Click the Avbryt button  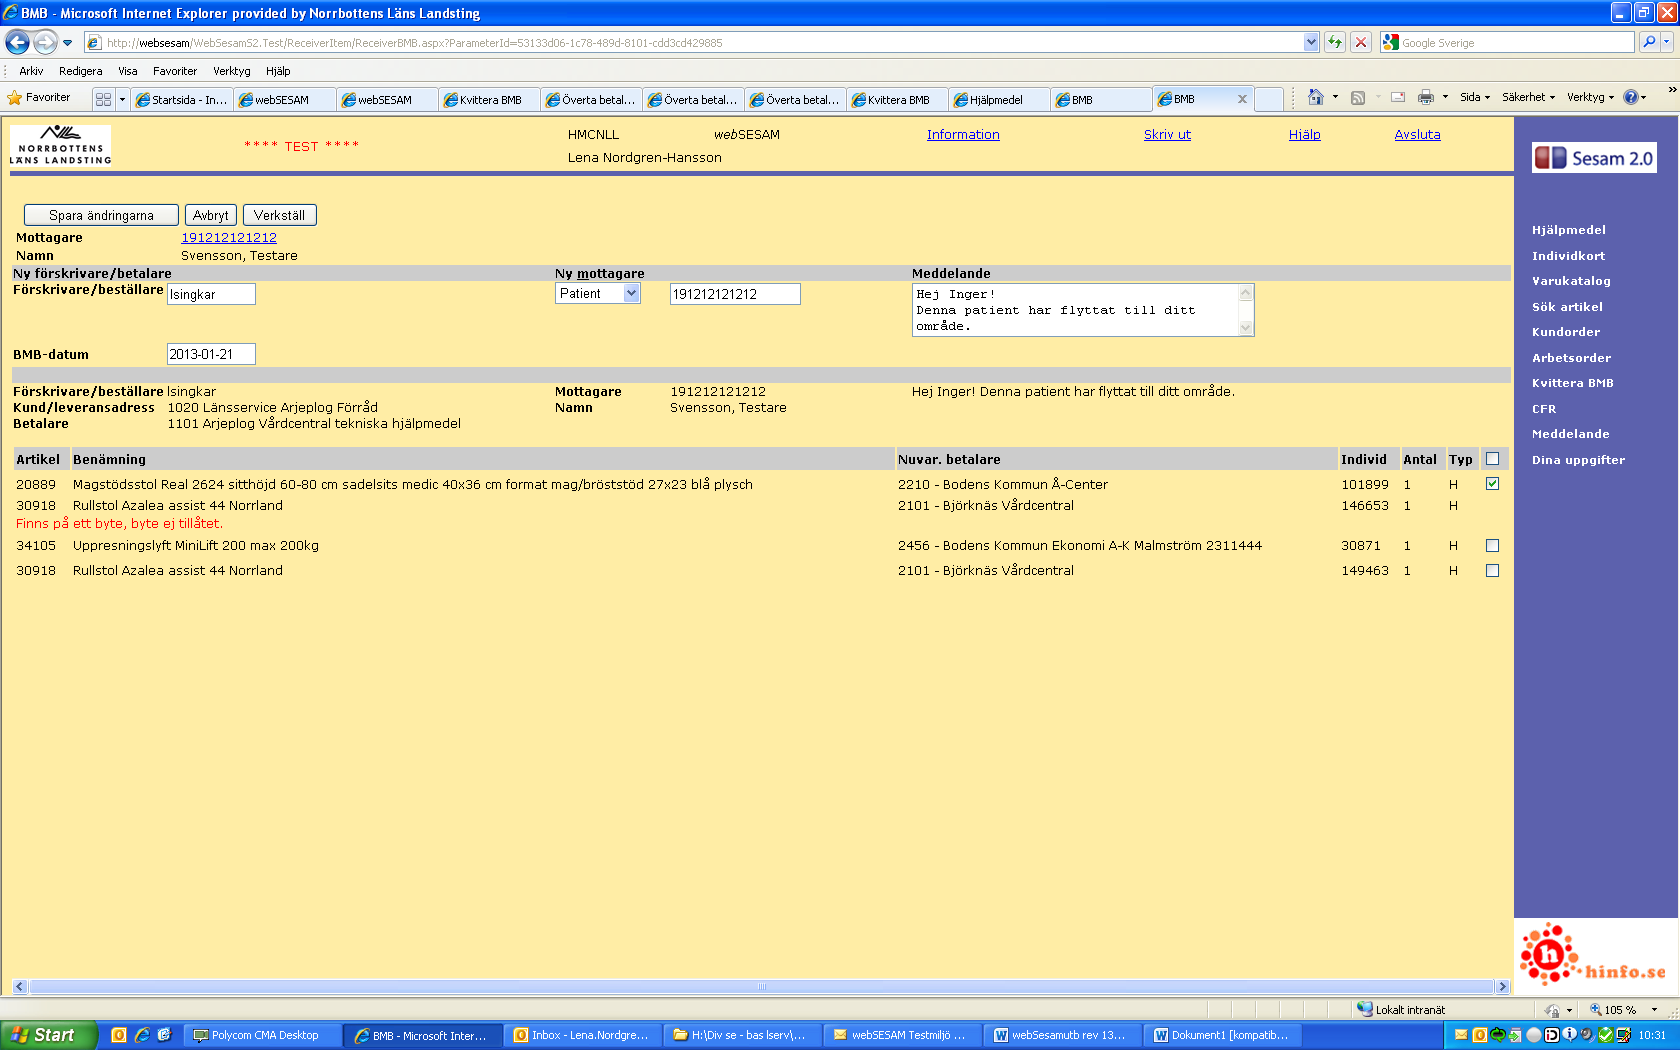pyautogui.click(x=211, y=215)
